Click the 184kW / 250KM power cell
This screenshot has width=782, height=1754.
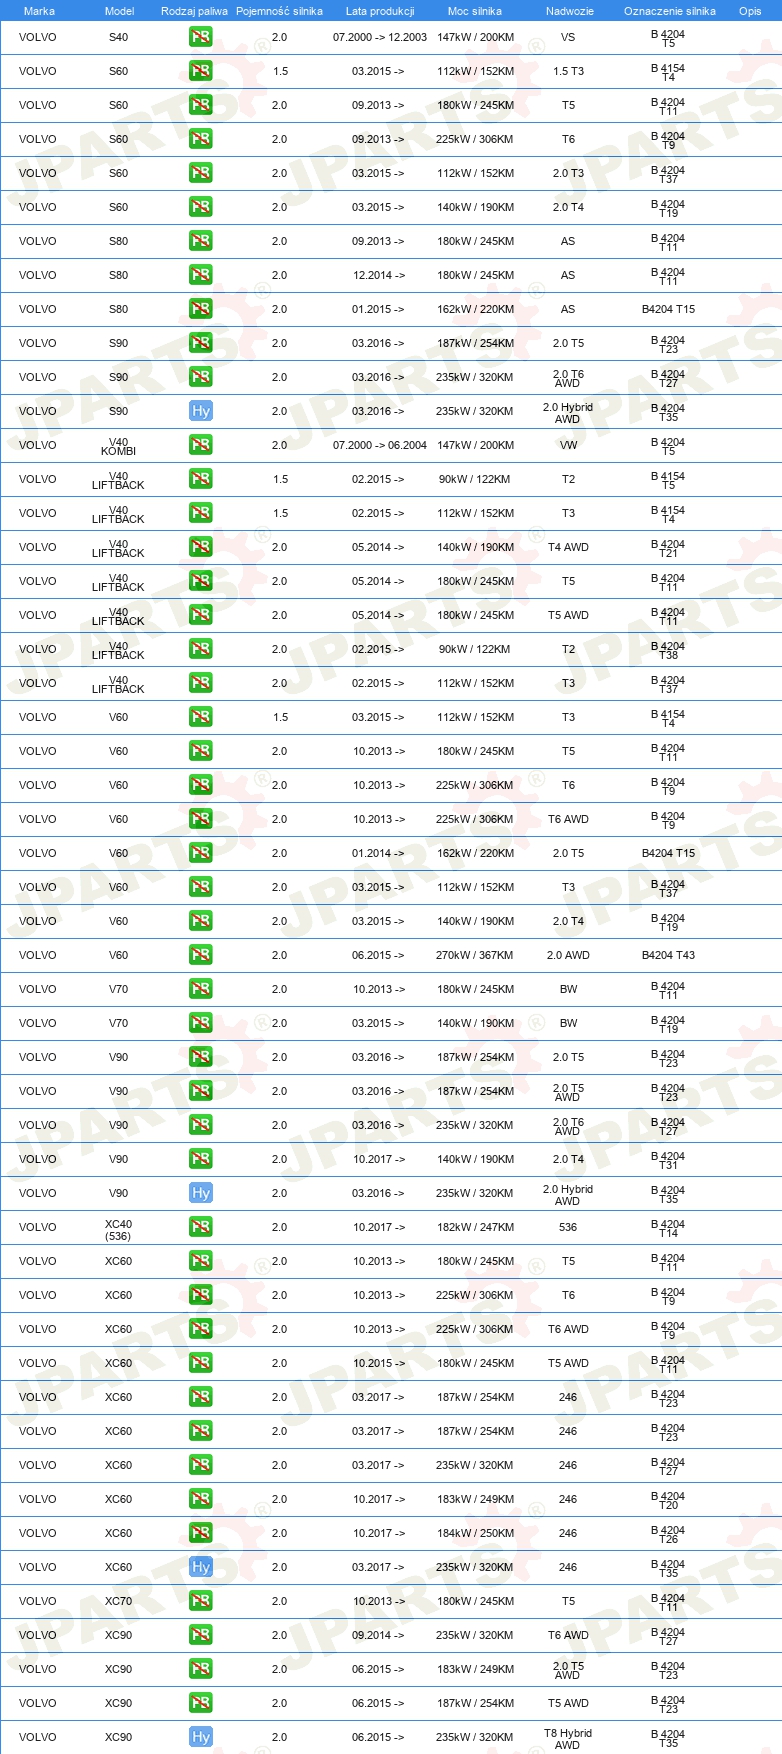[x=474, y=1533]
